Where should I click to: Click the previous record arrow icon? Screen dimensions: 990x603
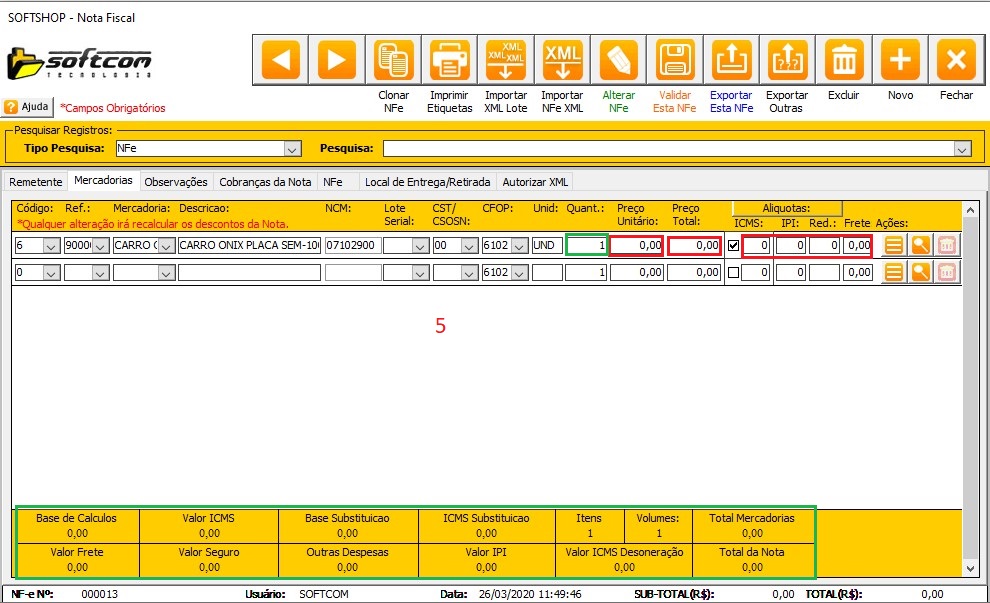(x=280, y=61)
